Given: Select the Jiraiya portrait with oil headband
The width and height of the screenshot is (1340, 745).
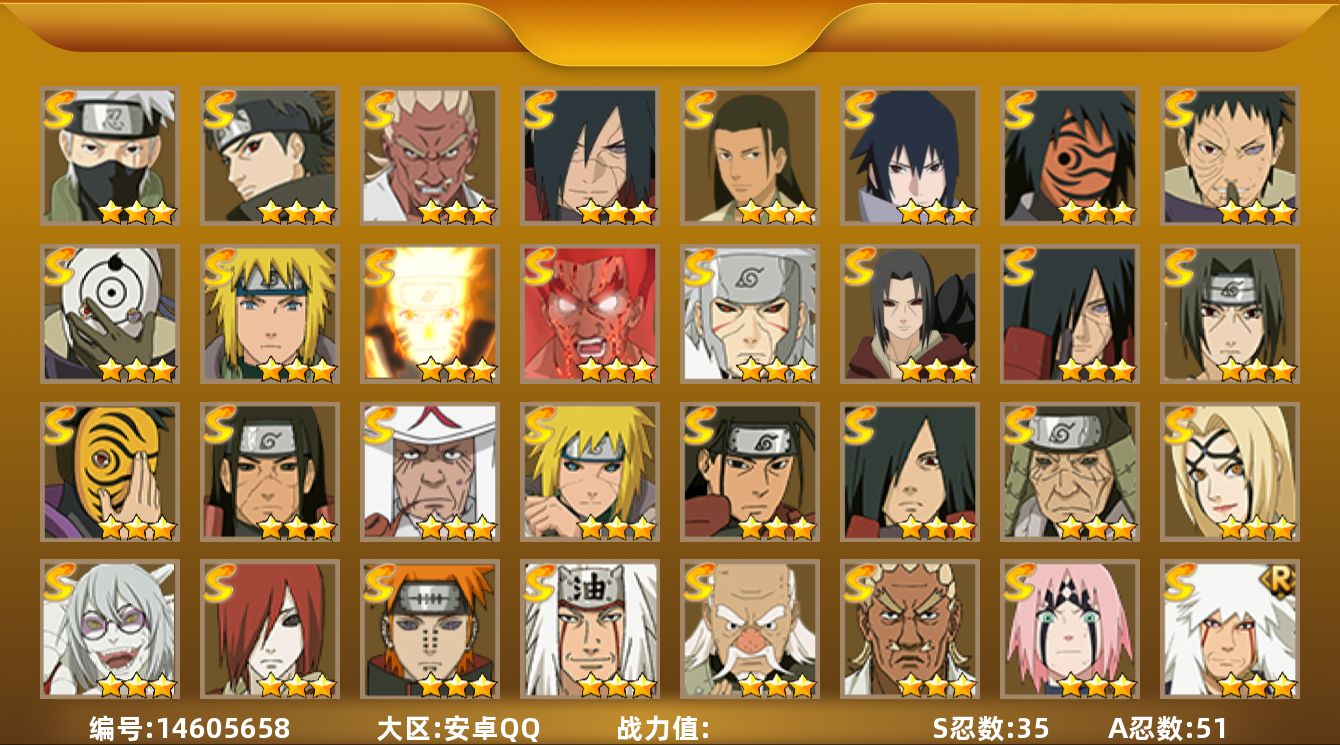Looking at the screenshot, I should click(x=589, y=629).
